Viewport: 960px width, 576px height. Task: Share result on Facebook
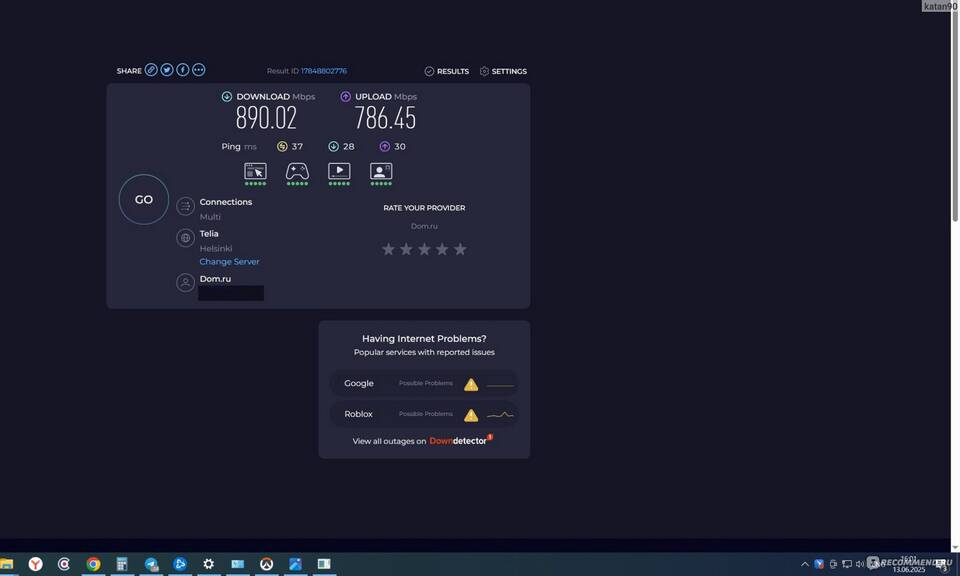182,70
